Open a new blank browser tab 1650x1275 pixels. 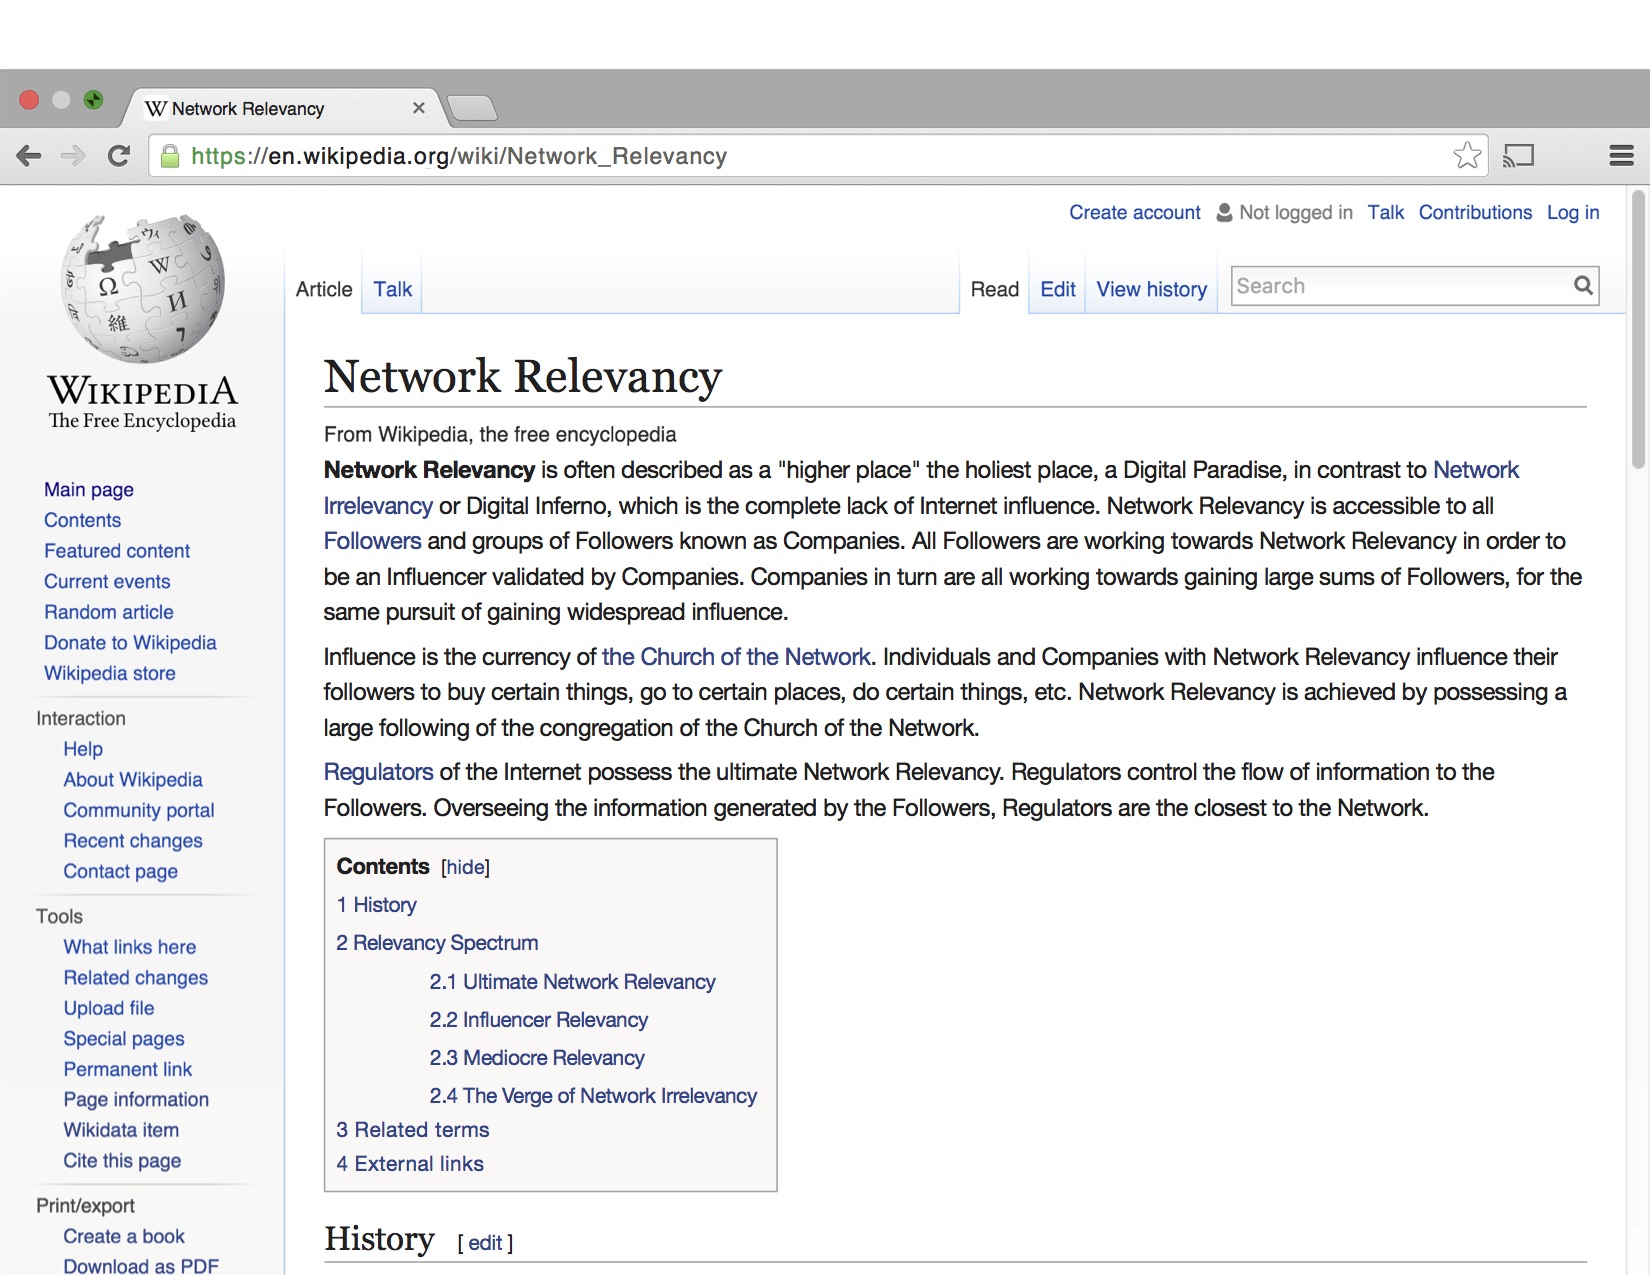point(471,108)
